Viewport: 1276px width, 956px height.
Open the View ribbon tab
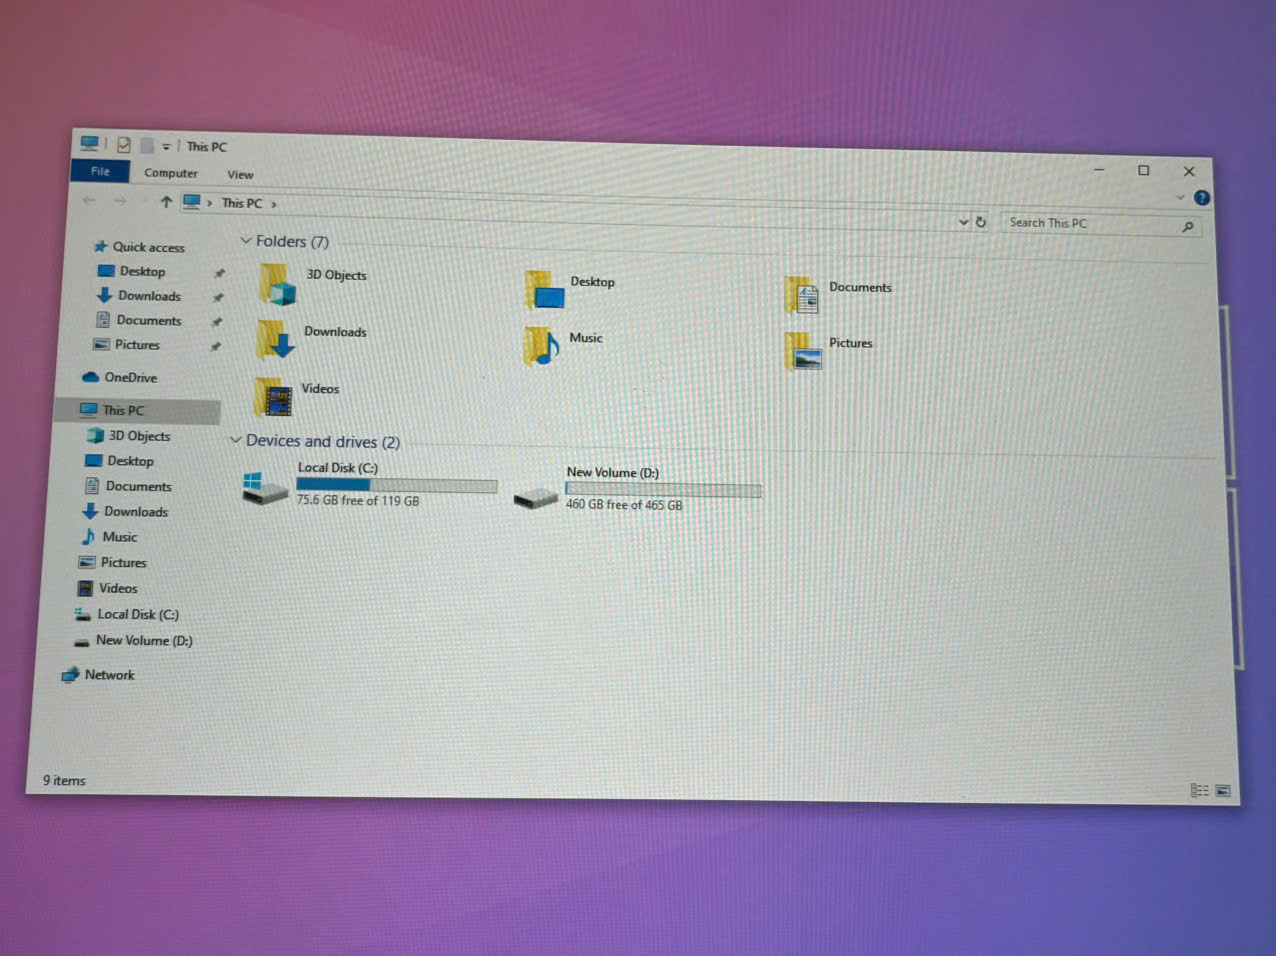click(x=240, y=174)
